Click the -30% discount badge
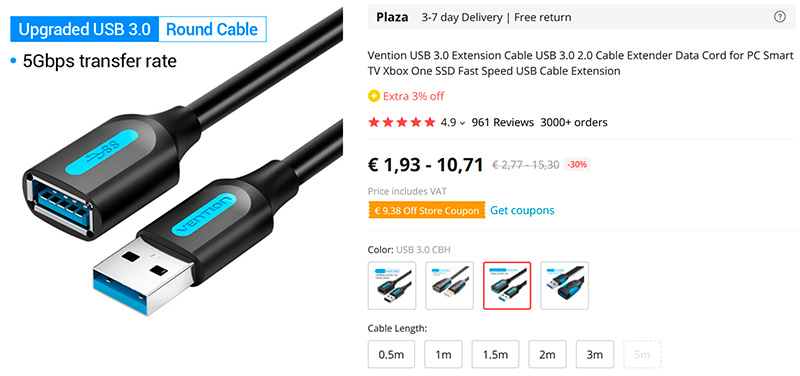 pos(577,165)
